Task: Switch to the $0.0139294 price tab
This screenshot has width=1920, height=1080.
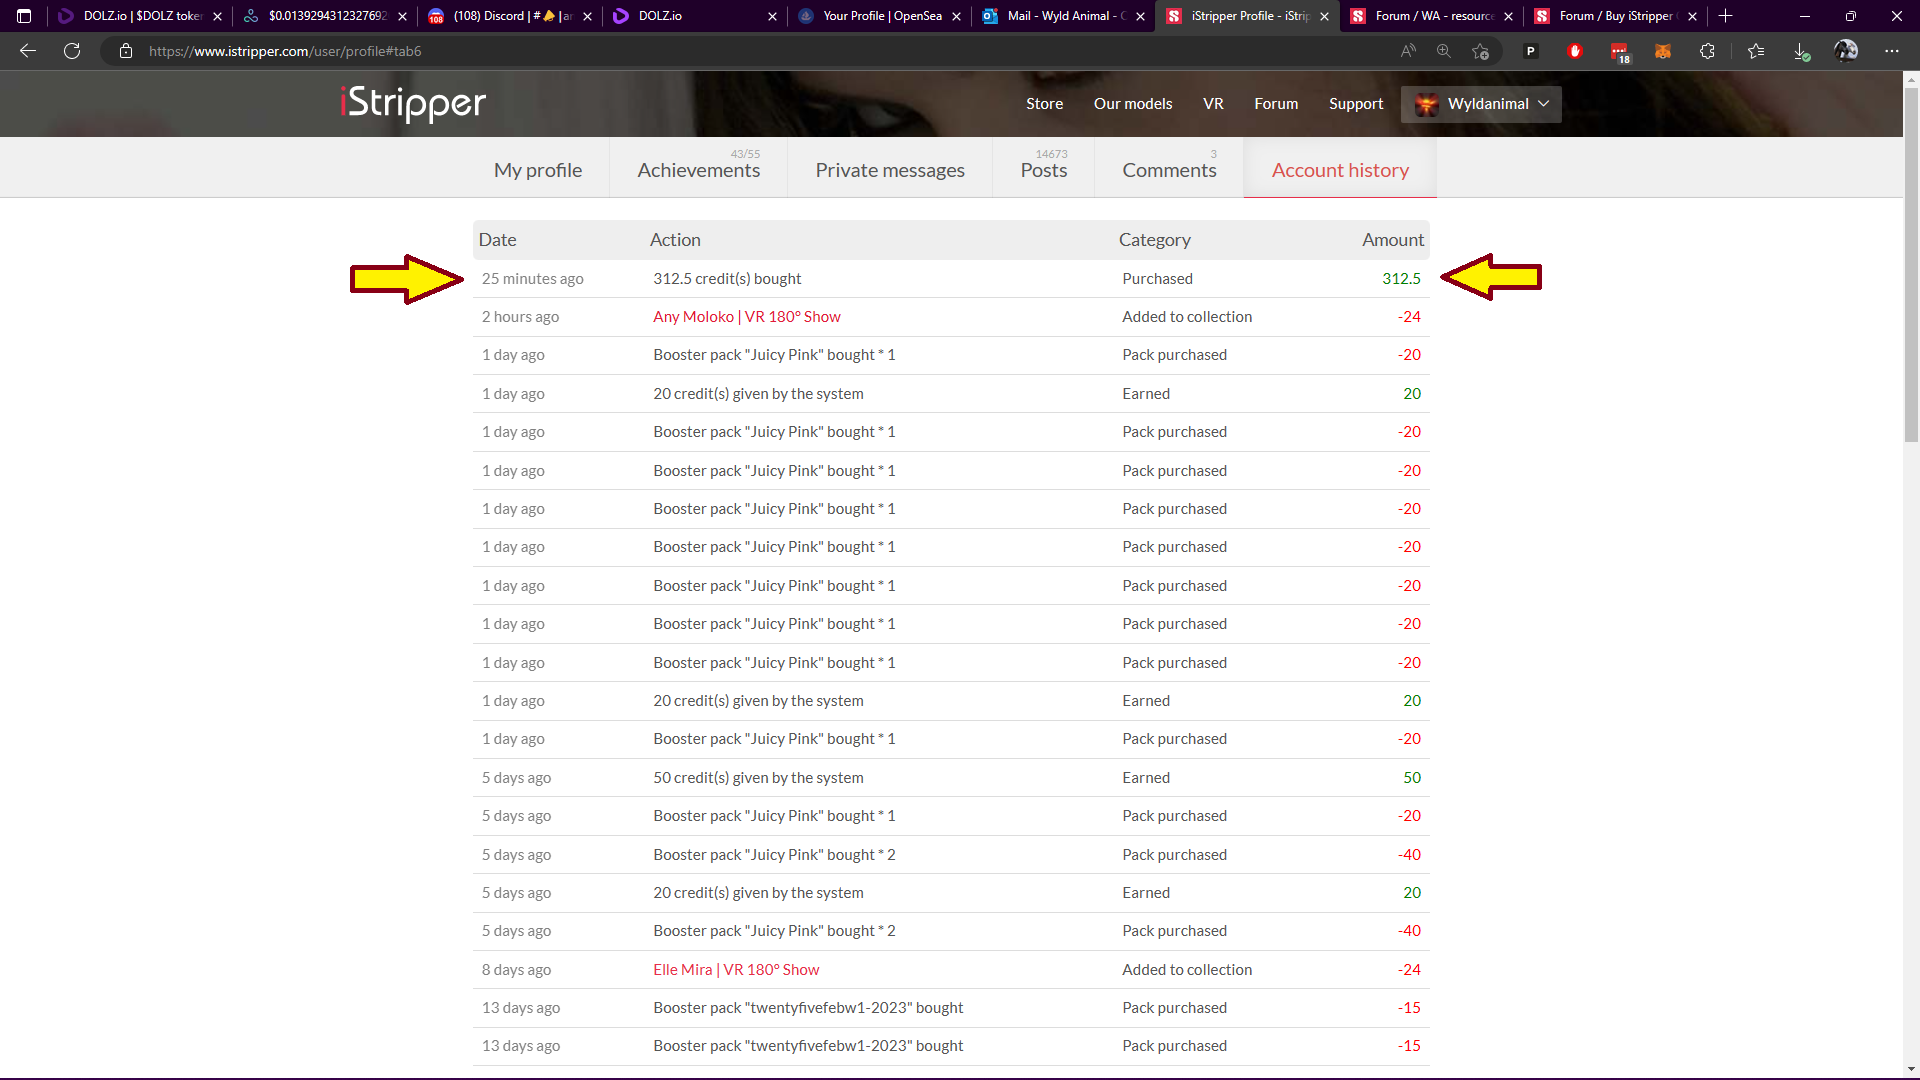Action: coord(326,16)
